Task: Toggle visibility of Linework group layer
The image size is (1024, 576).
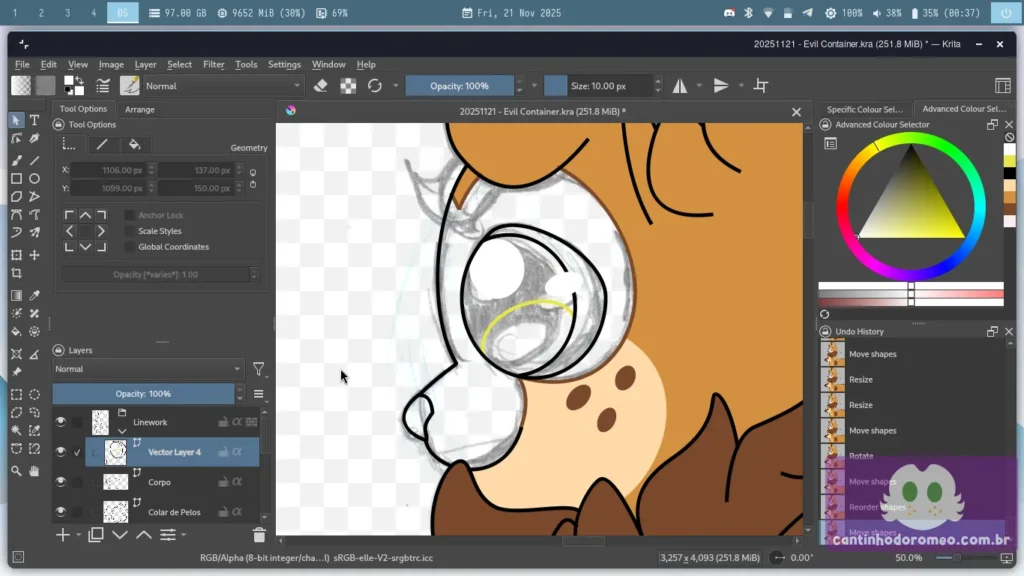Action: click(60, 422)
